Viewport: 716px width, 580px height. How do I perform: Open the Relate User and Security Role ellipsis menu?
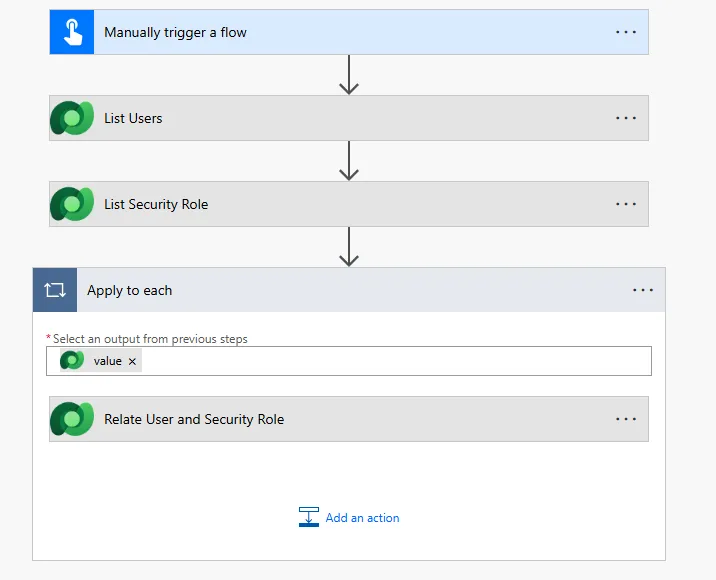626,419
